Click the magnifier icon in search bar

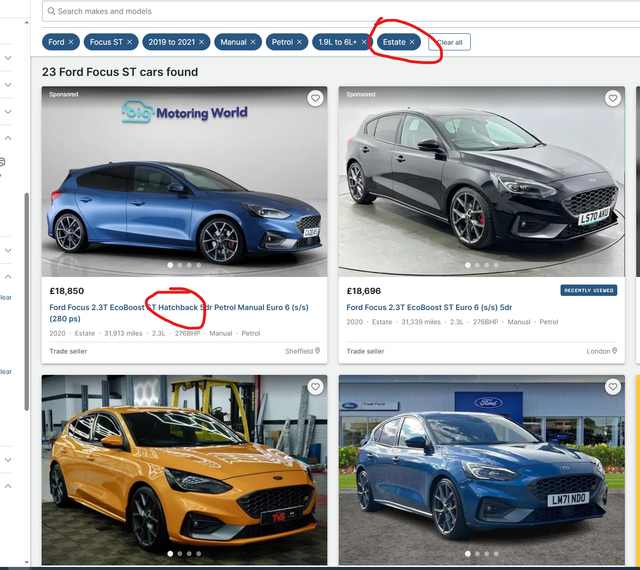51,11
